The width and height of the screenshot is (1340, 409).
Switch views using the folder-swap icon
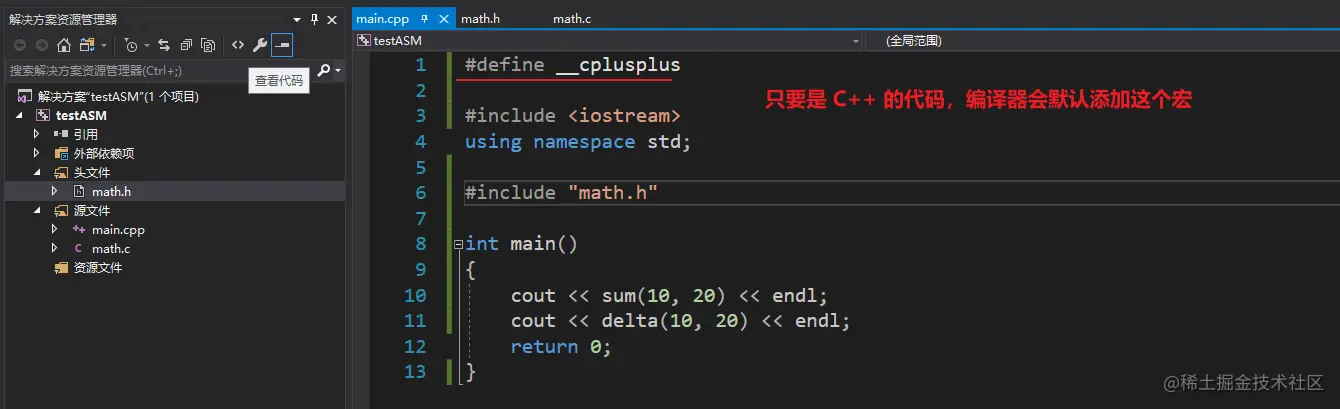click(87, 45)
